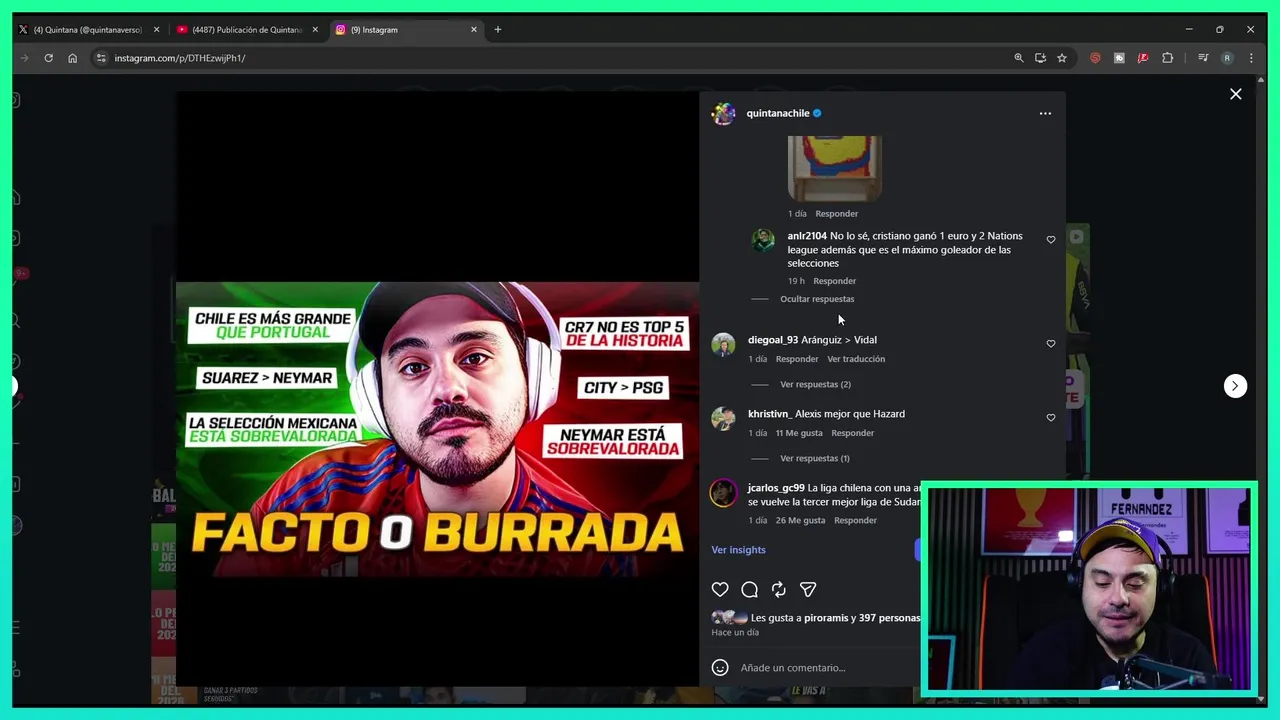Open Chrome profile avatar R
Screen dimensions: 1280x720
(1227, 58)
